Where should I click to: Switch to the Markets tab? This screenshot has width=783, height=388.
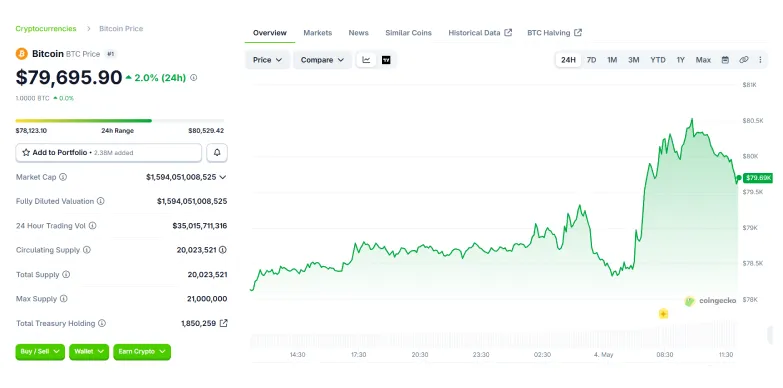point(318,33)
